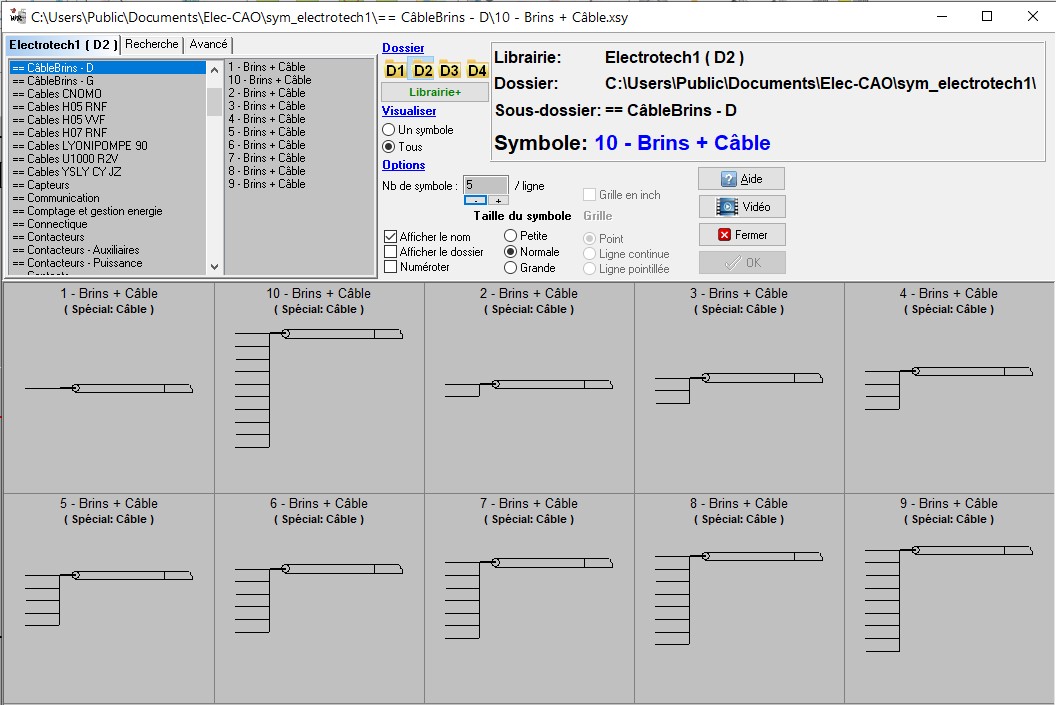Open help with the Aide button

click(x=741, y=179)
